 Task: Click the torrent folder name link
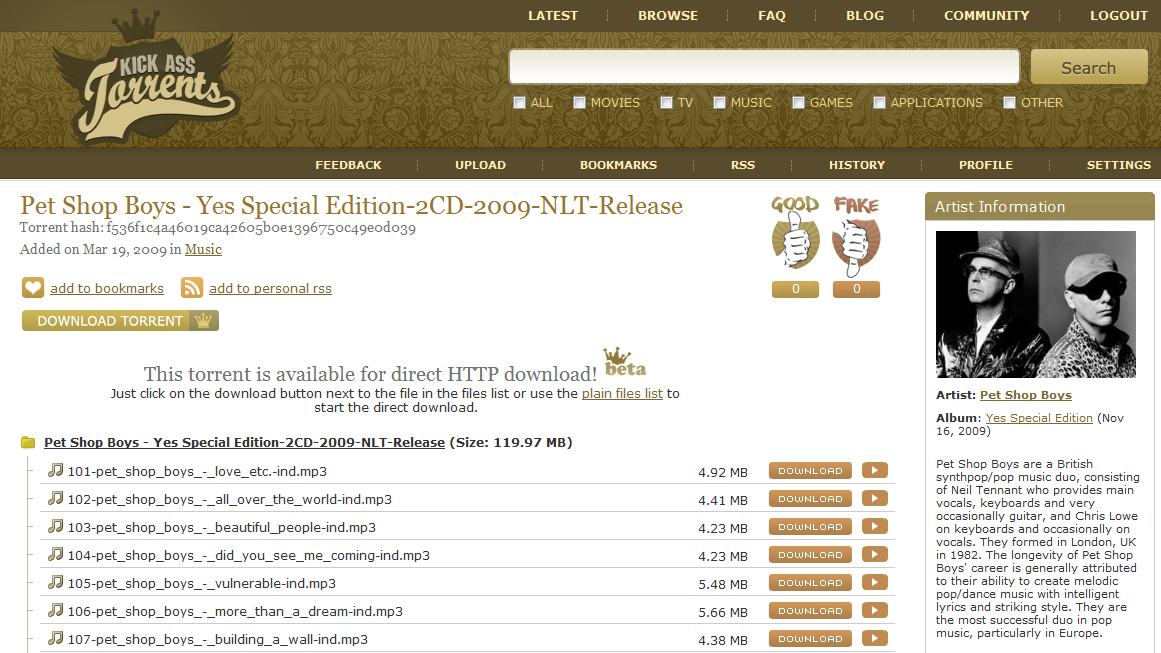(x=244, y=443)
